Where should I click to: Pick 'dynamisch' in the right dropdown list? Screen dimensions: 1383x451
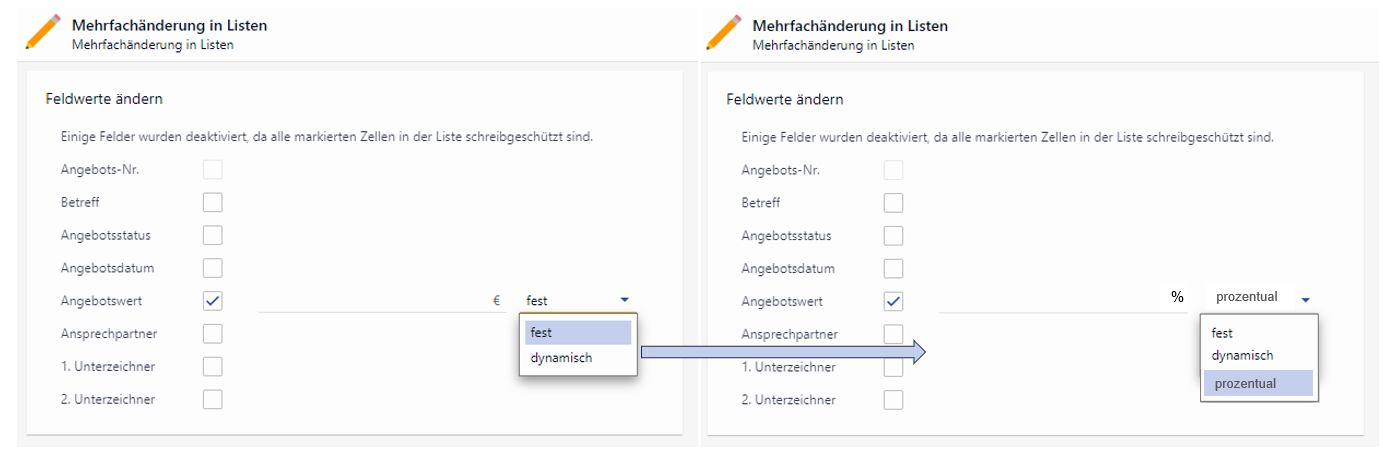pos(1242,355)
